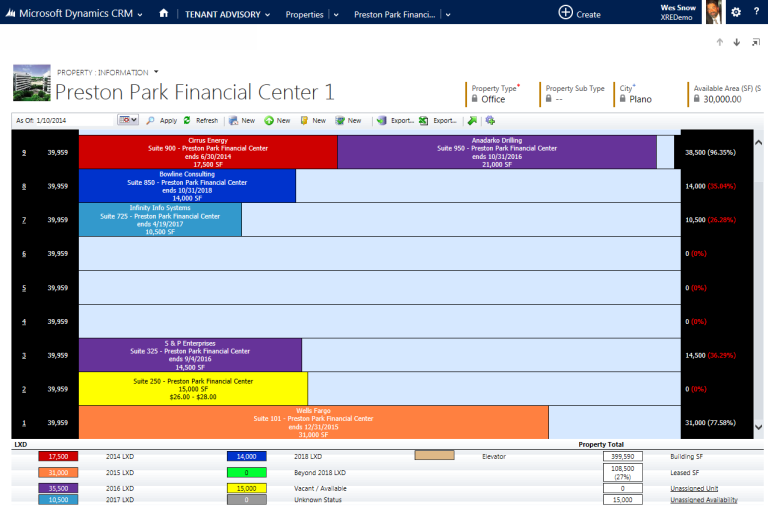The width and height of the screenshot is (768, 507).
Task: Click the orange 2015 LXD swatch
Action: (58, 473)
